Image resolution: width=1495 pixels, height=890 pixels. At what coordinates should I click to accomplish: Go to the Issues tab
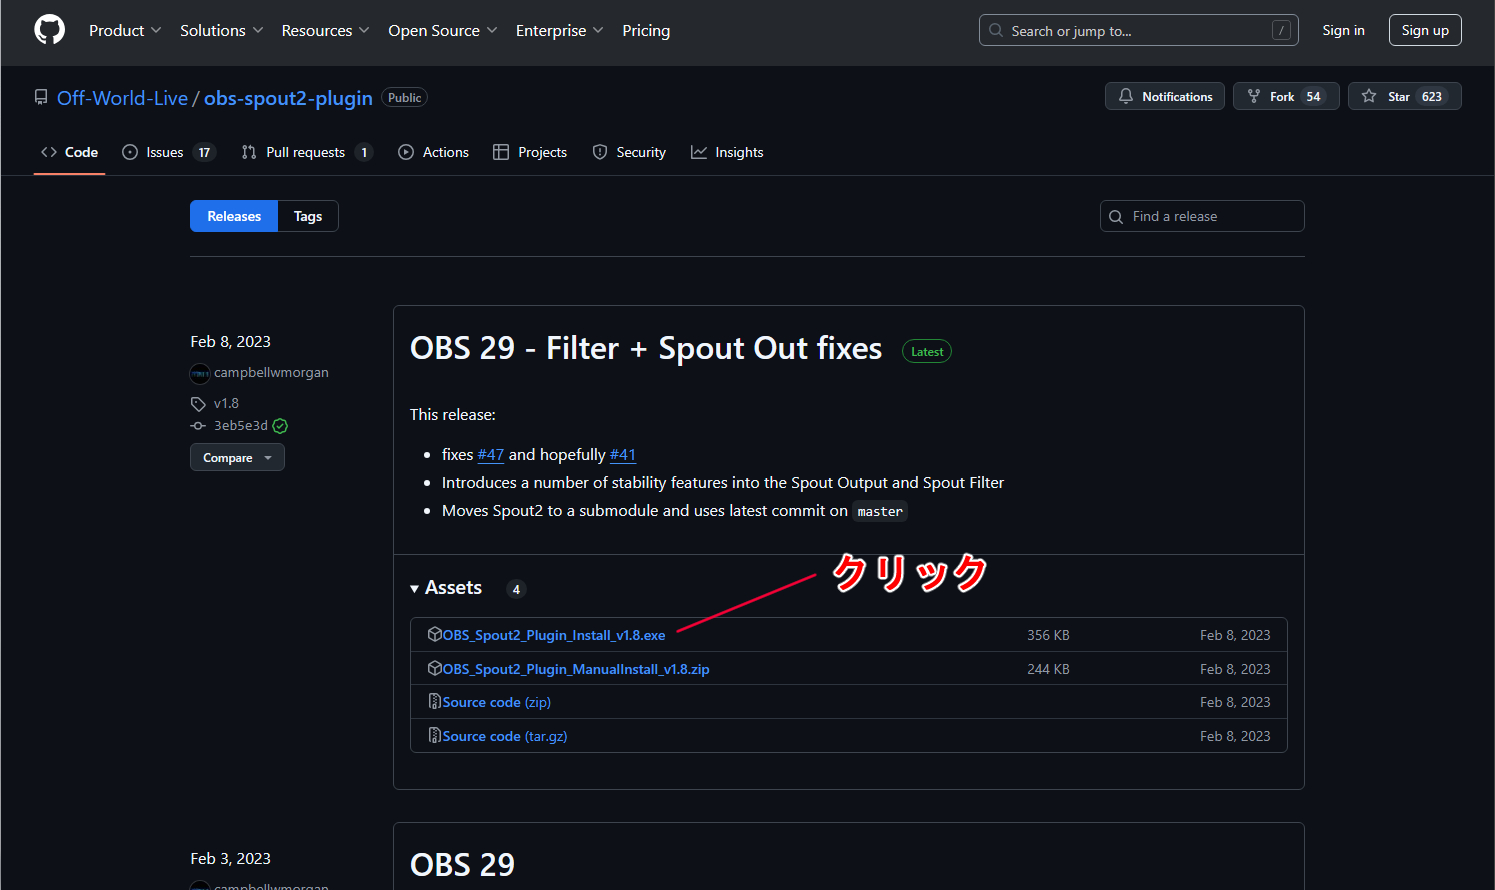coord(168,152)
